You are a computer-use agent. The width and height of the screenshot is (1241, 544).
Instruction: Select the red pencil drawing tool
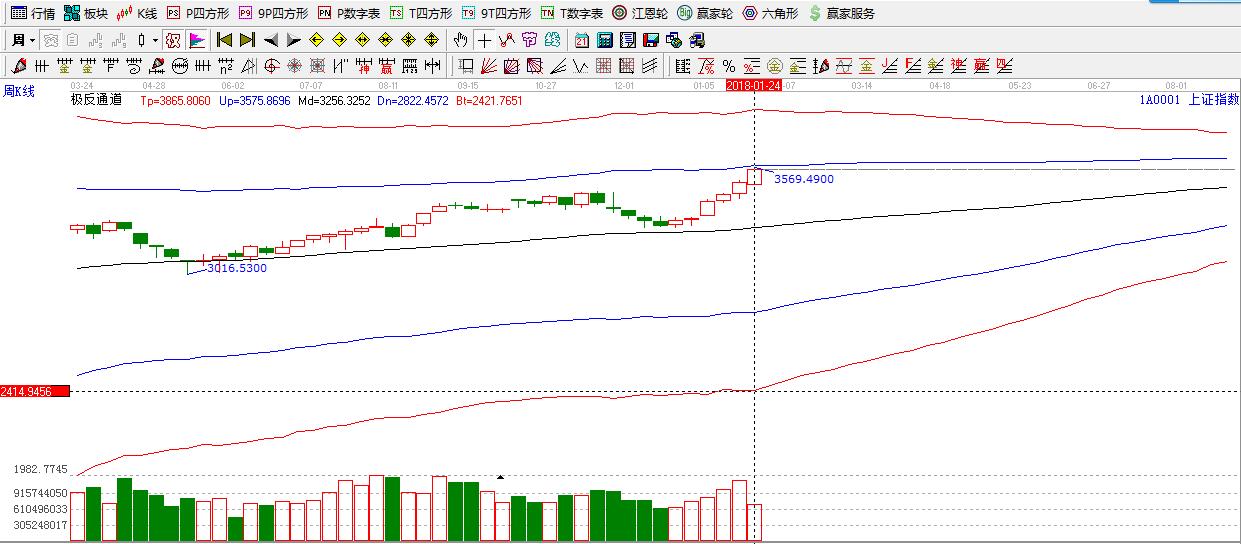pyautogui.click(x=18, y=66)
